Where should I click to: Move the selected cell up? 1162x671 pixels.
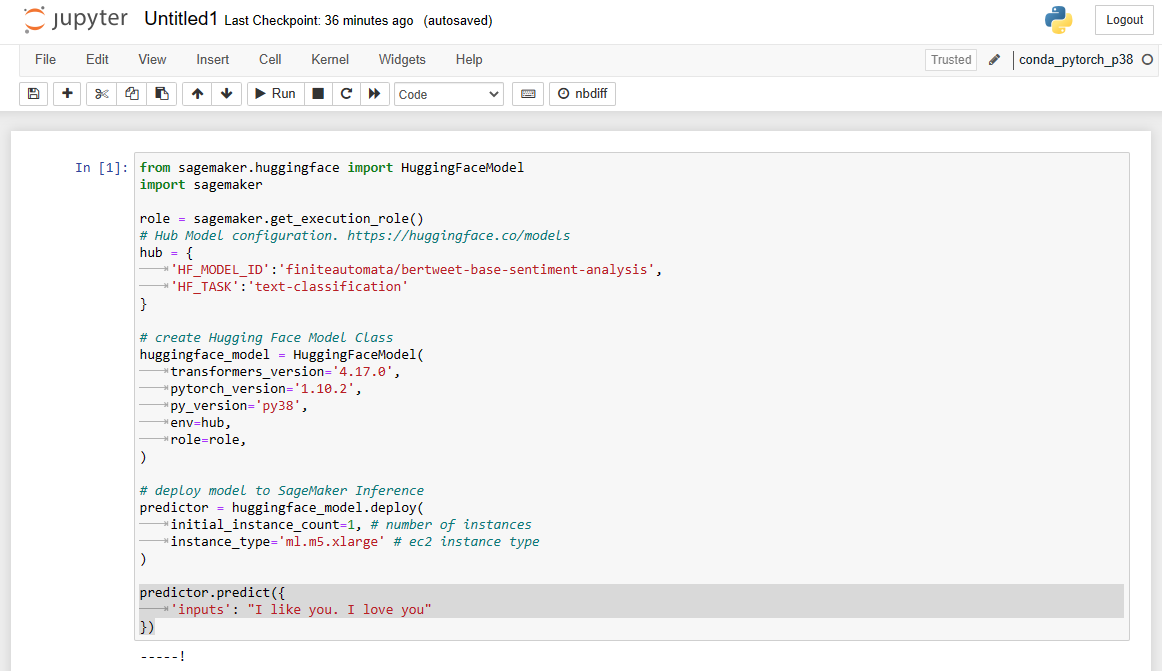click(x=197, y=93)
